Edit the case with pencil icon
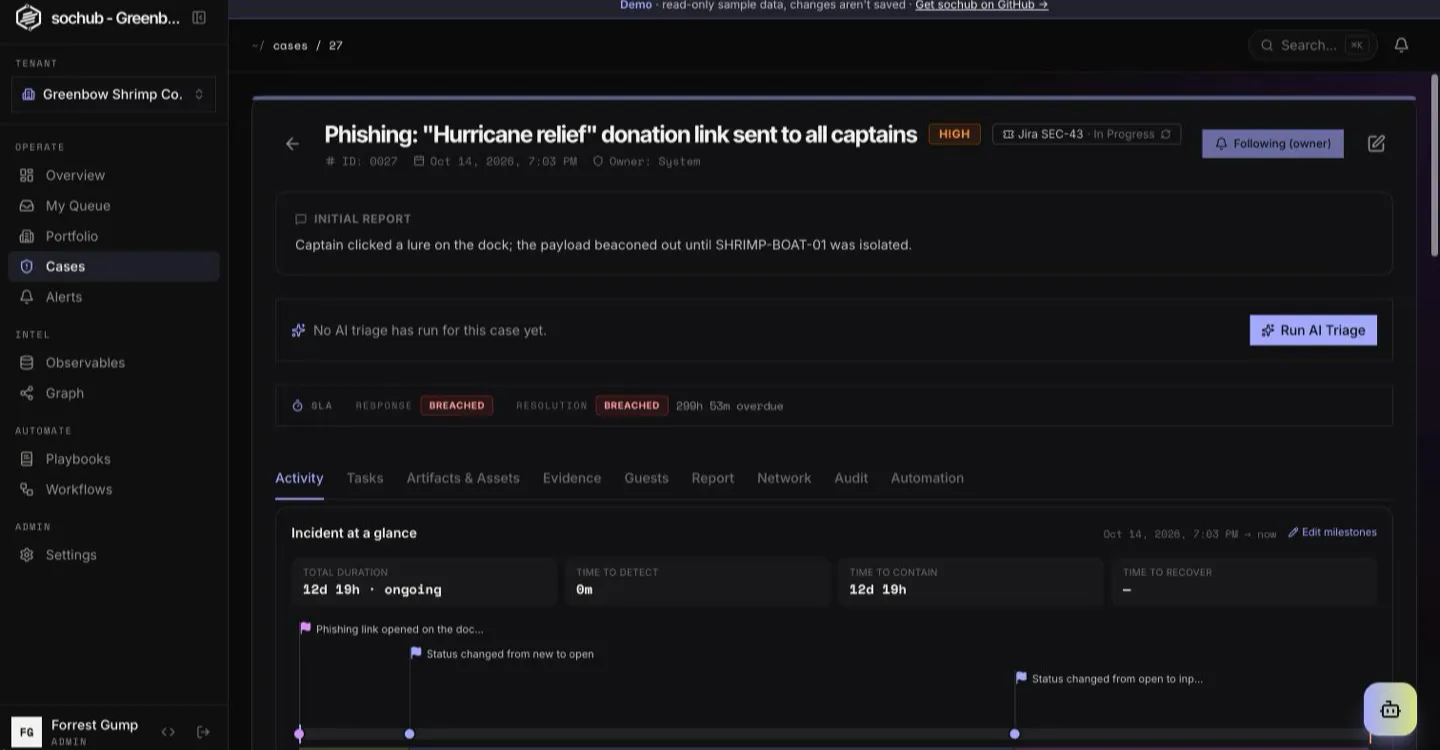 pos(1376,144)
